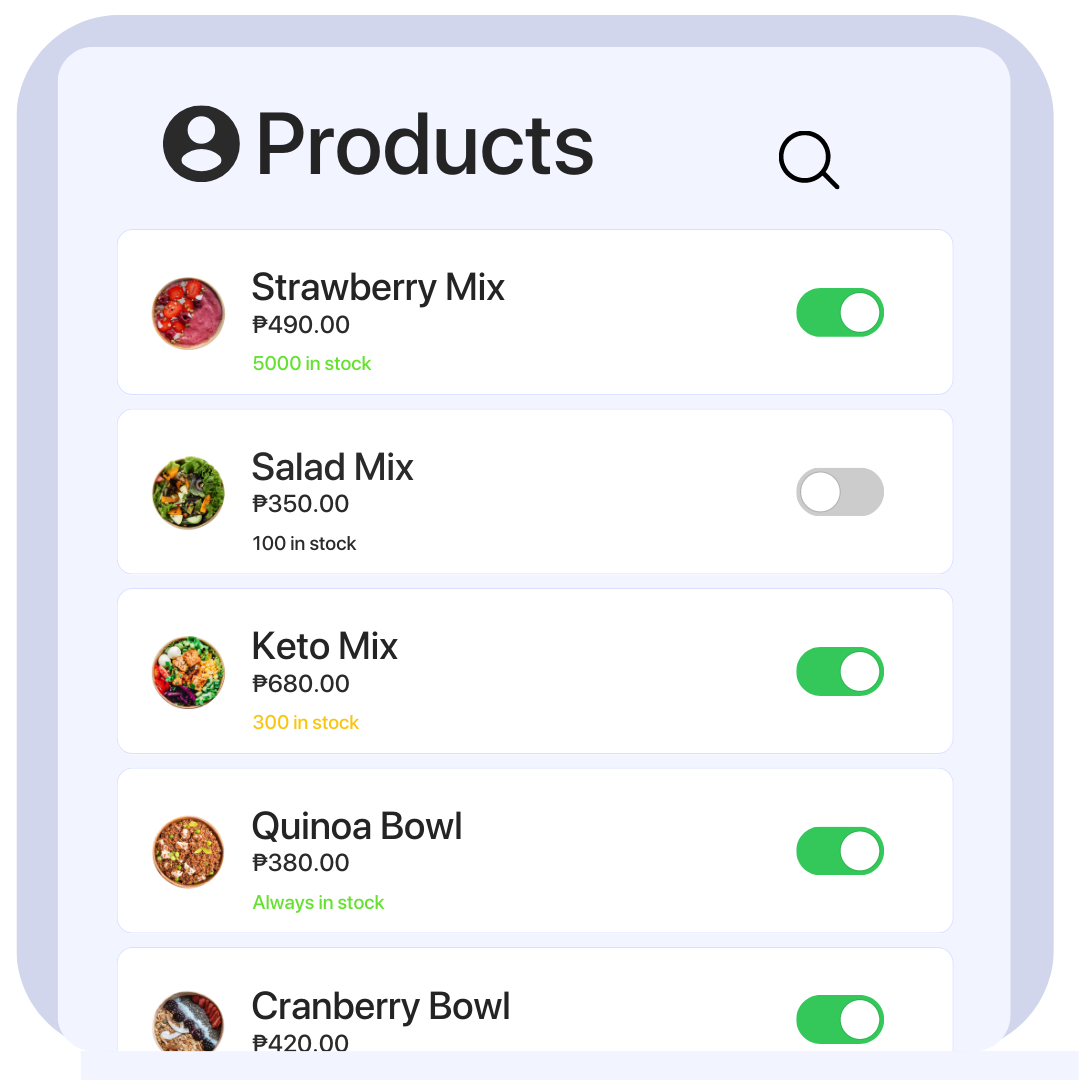Image resolution: width=1080 pixels, height=1080 pixels.
Task: Turn off the Quinoa Bowl switch
Action: coord(840,851)
